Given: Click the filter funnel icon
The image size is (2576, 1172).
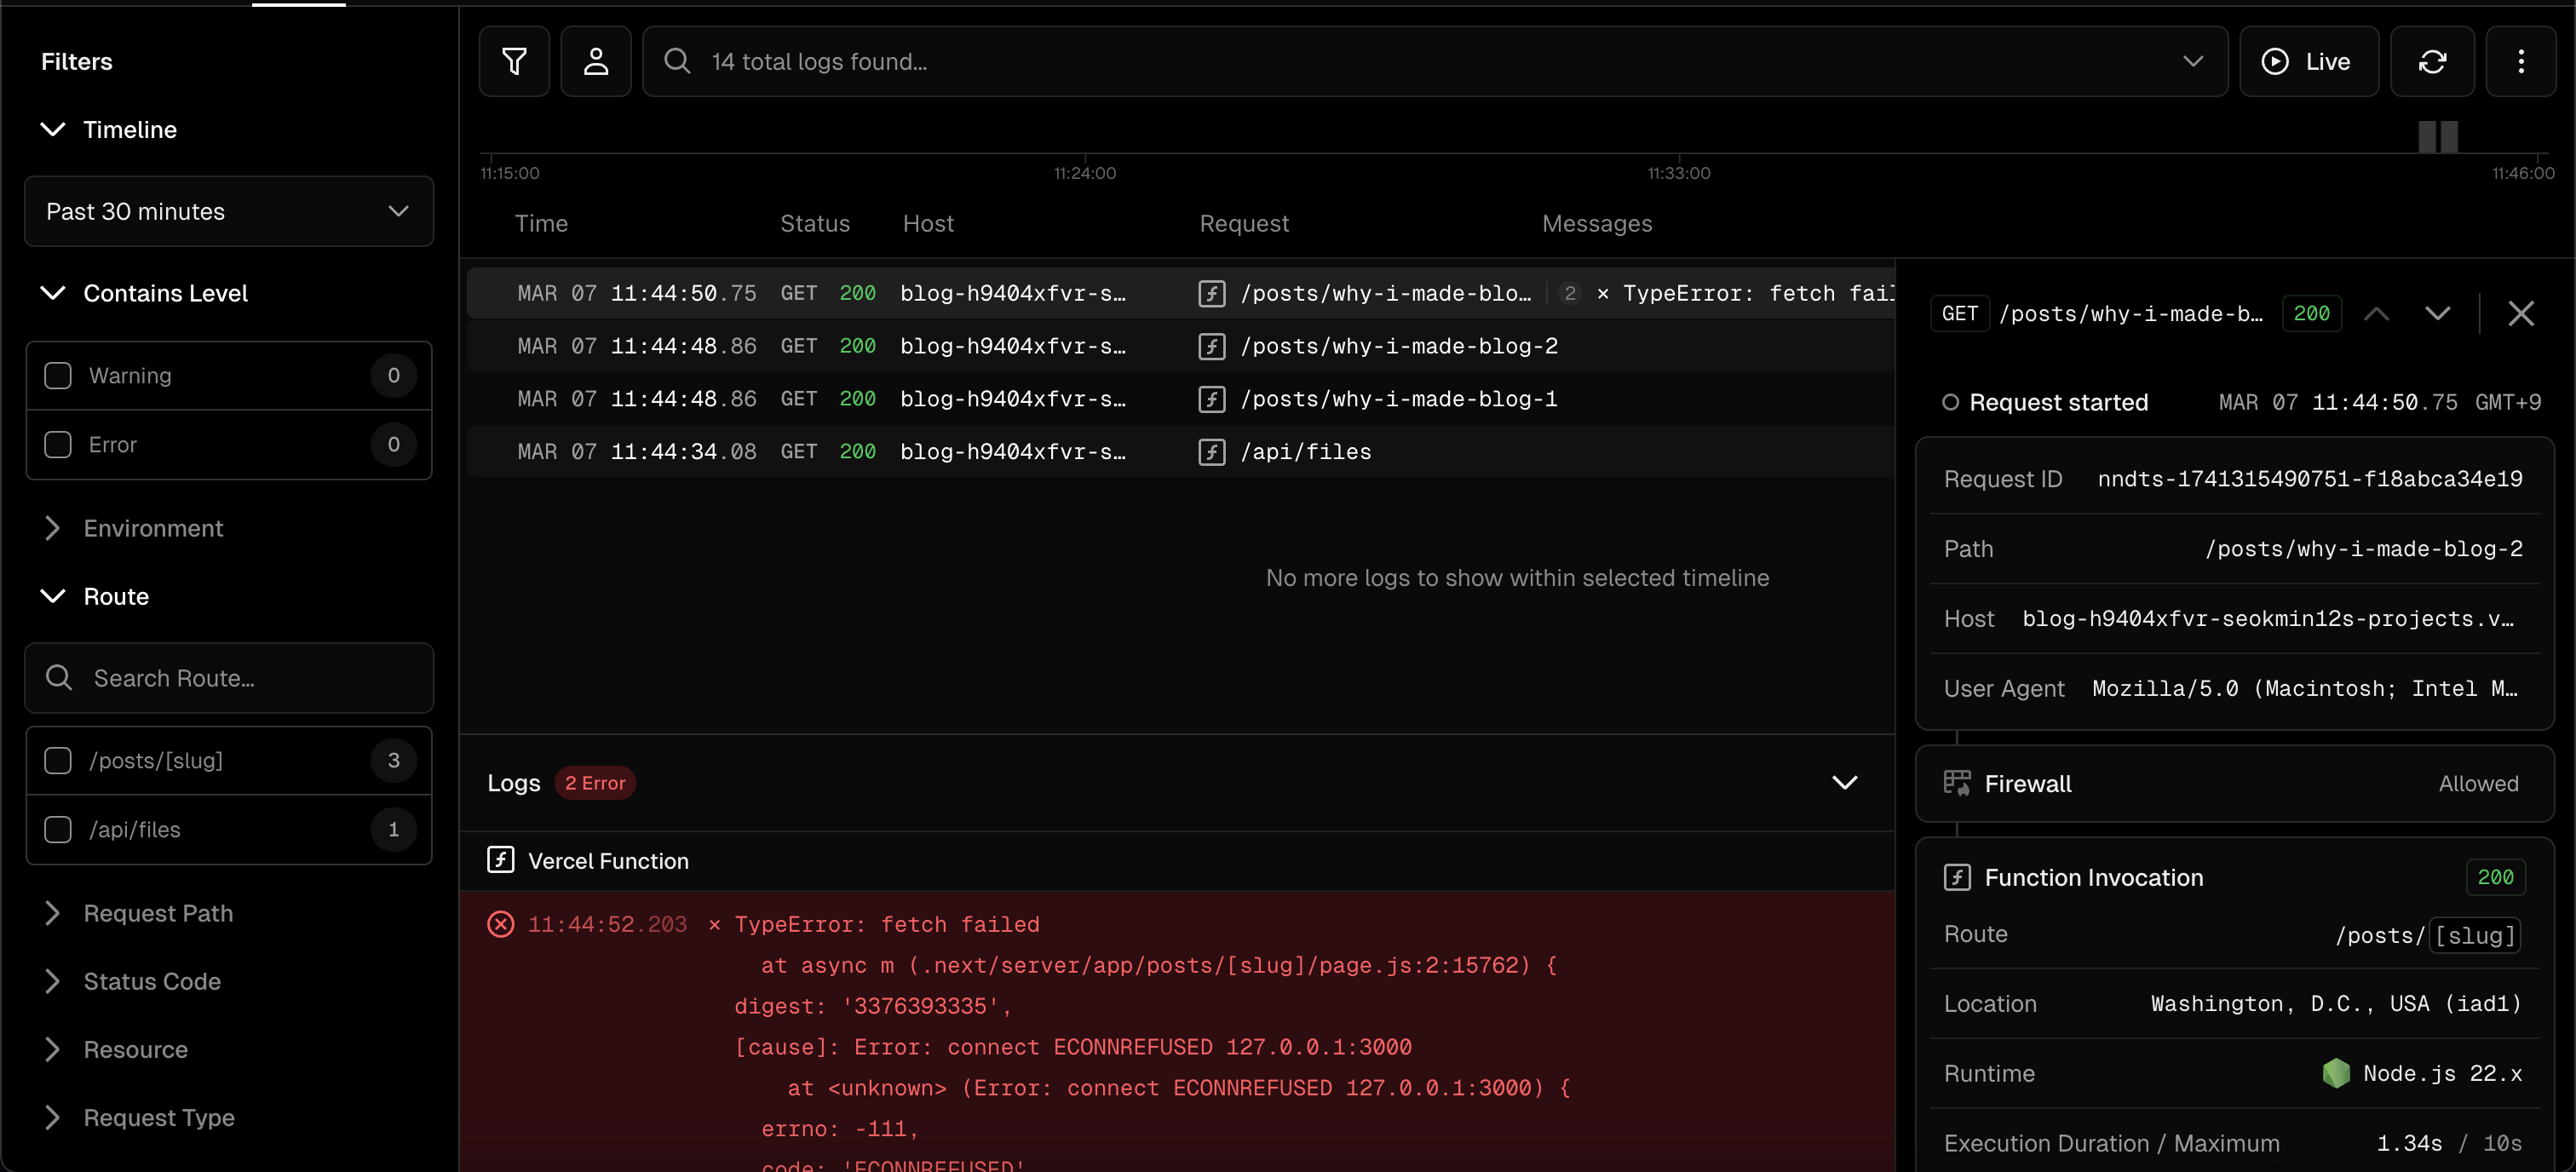Looking at the screenshot, I should pos(514,61).
